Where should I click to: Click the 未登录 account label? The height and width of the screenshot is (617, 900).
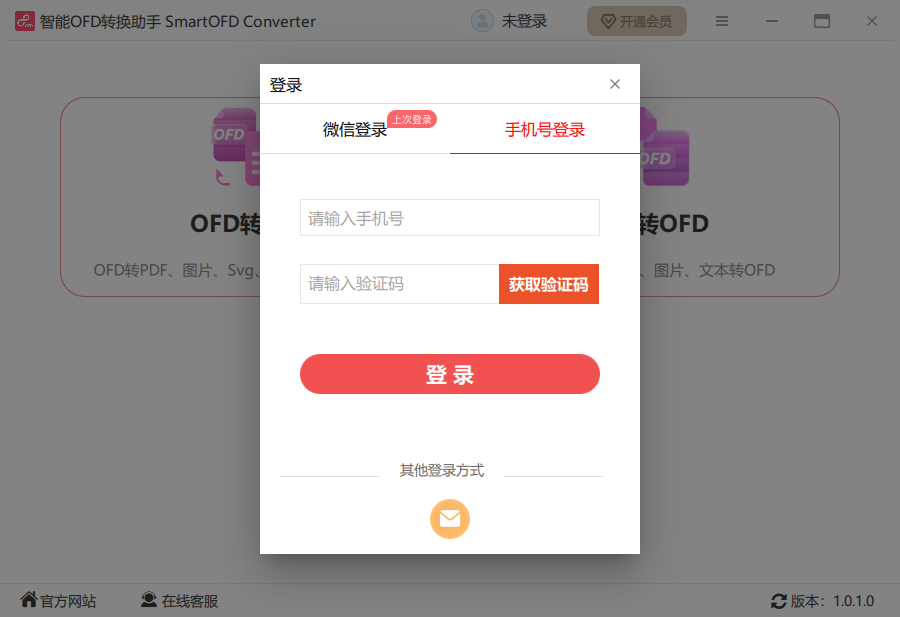[x=524, y=21]
